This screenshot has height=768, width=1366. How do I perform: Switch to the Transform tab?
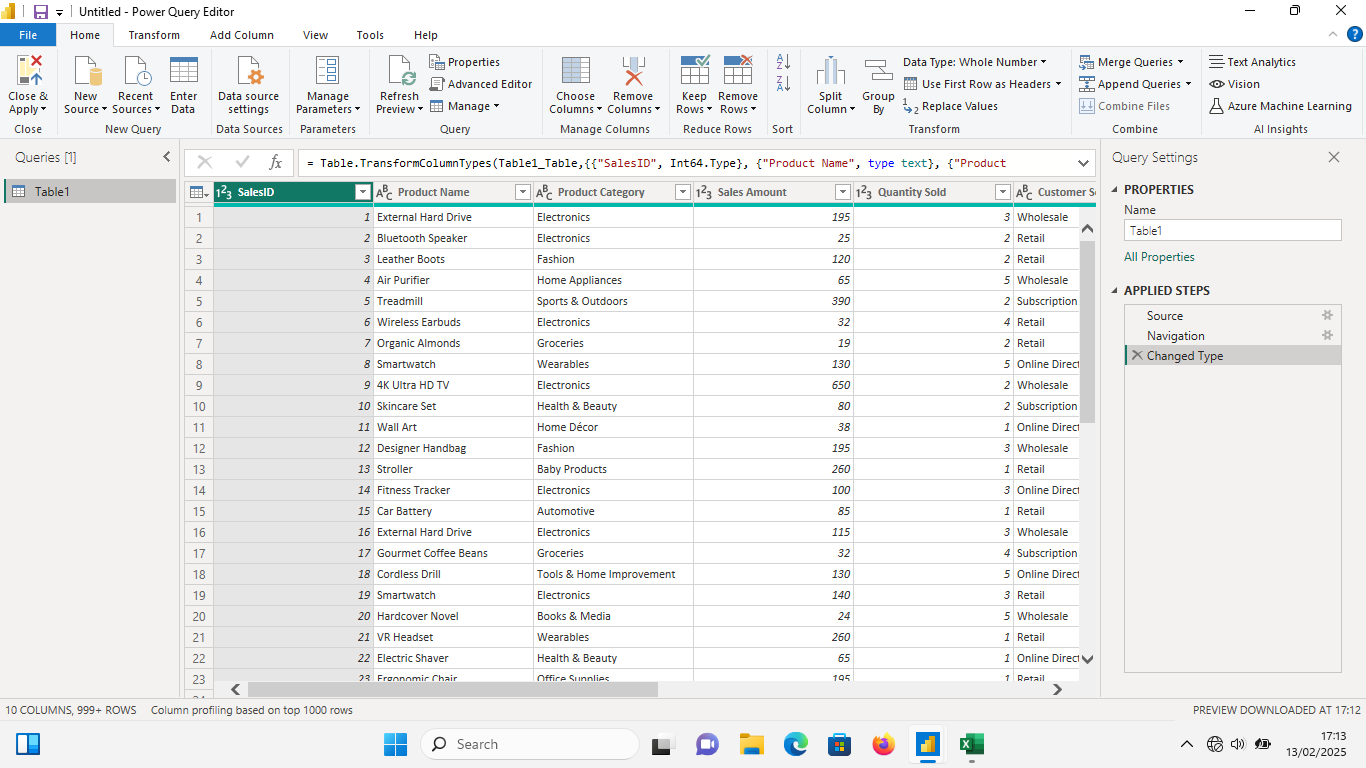(154, 35)
